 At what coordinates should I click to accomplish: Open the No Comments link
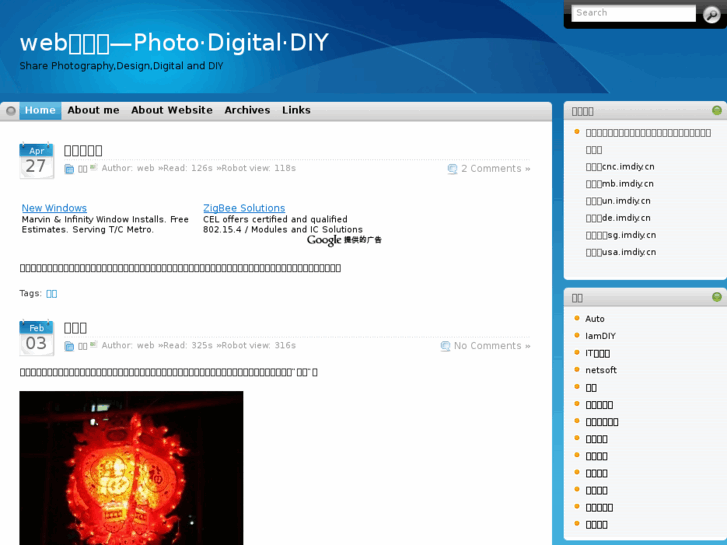pos(492,346)
